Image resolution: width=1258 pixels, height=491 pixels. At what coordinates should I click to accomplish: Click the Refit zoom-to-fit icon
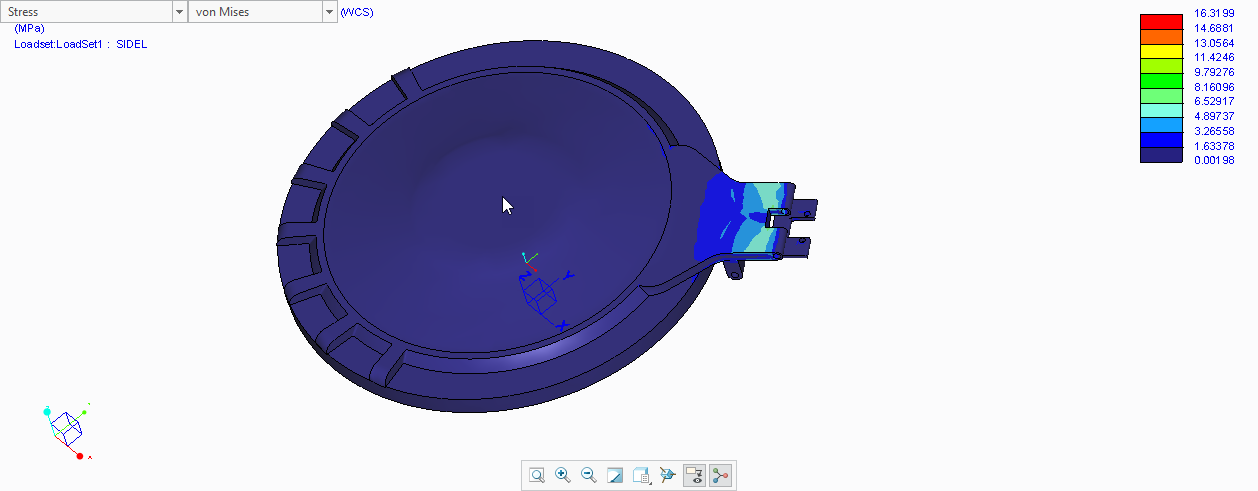point(537,476)
